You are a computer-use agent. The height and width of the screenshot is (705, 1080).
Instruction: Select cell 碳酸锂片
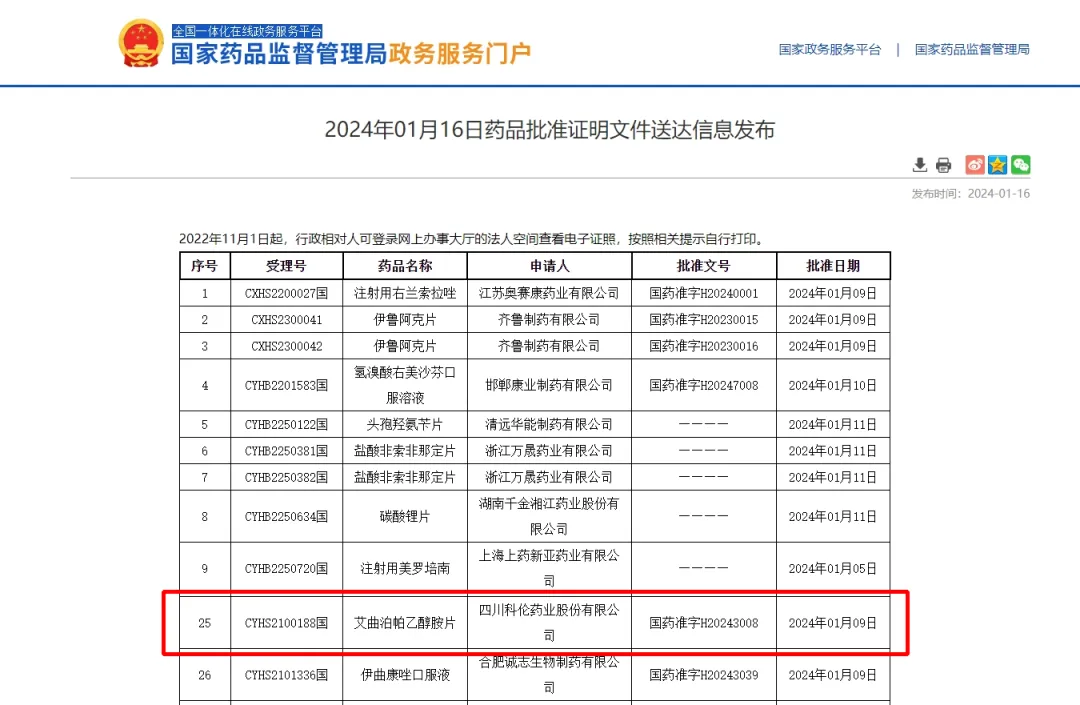(x=405, y=516)
